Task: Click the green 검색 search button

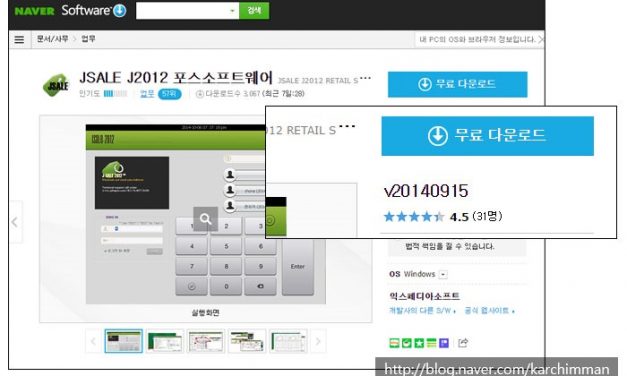Action: 254,11
